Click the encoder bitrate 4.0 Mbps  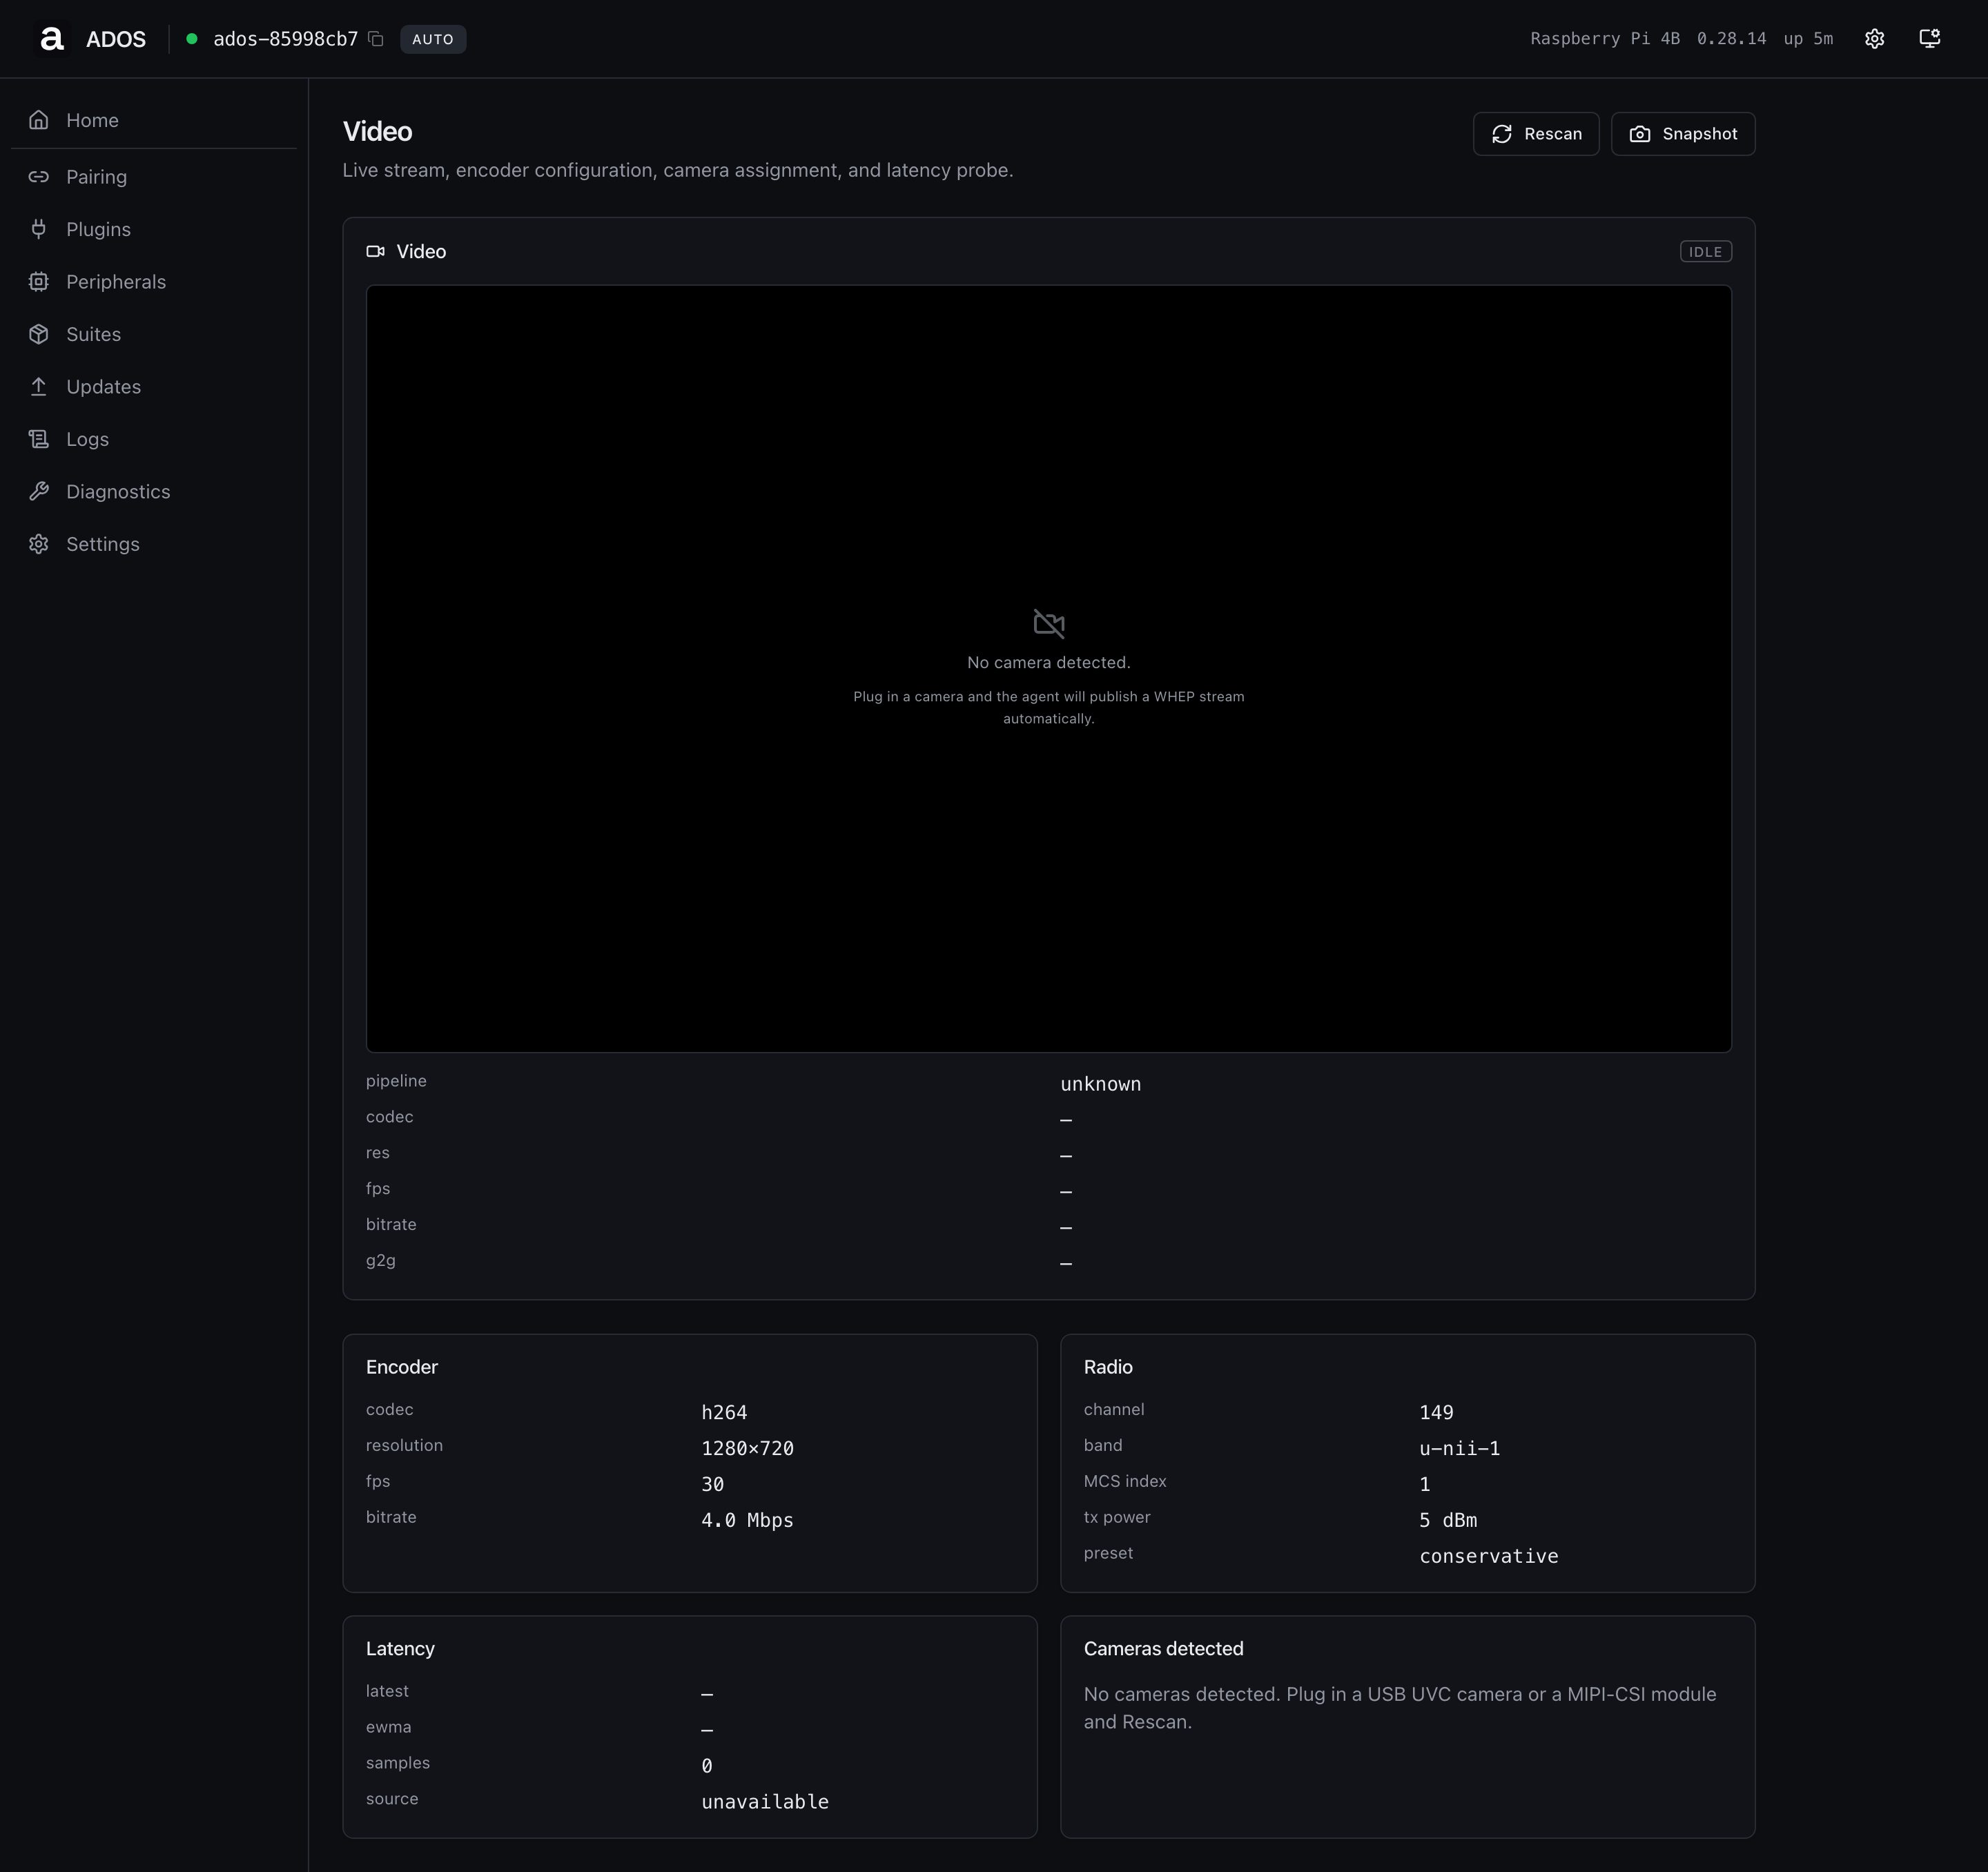tap(747, 1520)
